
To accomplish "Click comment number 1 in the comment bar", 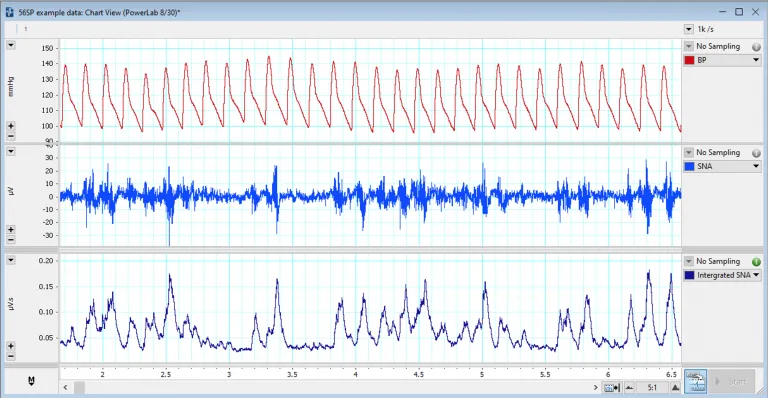I will click(25, 29).
